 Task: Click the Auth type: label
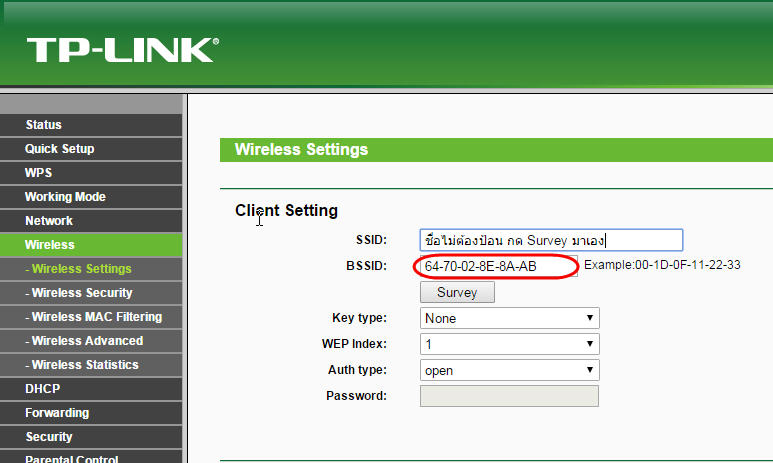(x=357, y=370)
